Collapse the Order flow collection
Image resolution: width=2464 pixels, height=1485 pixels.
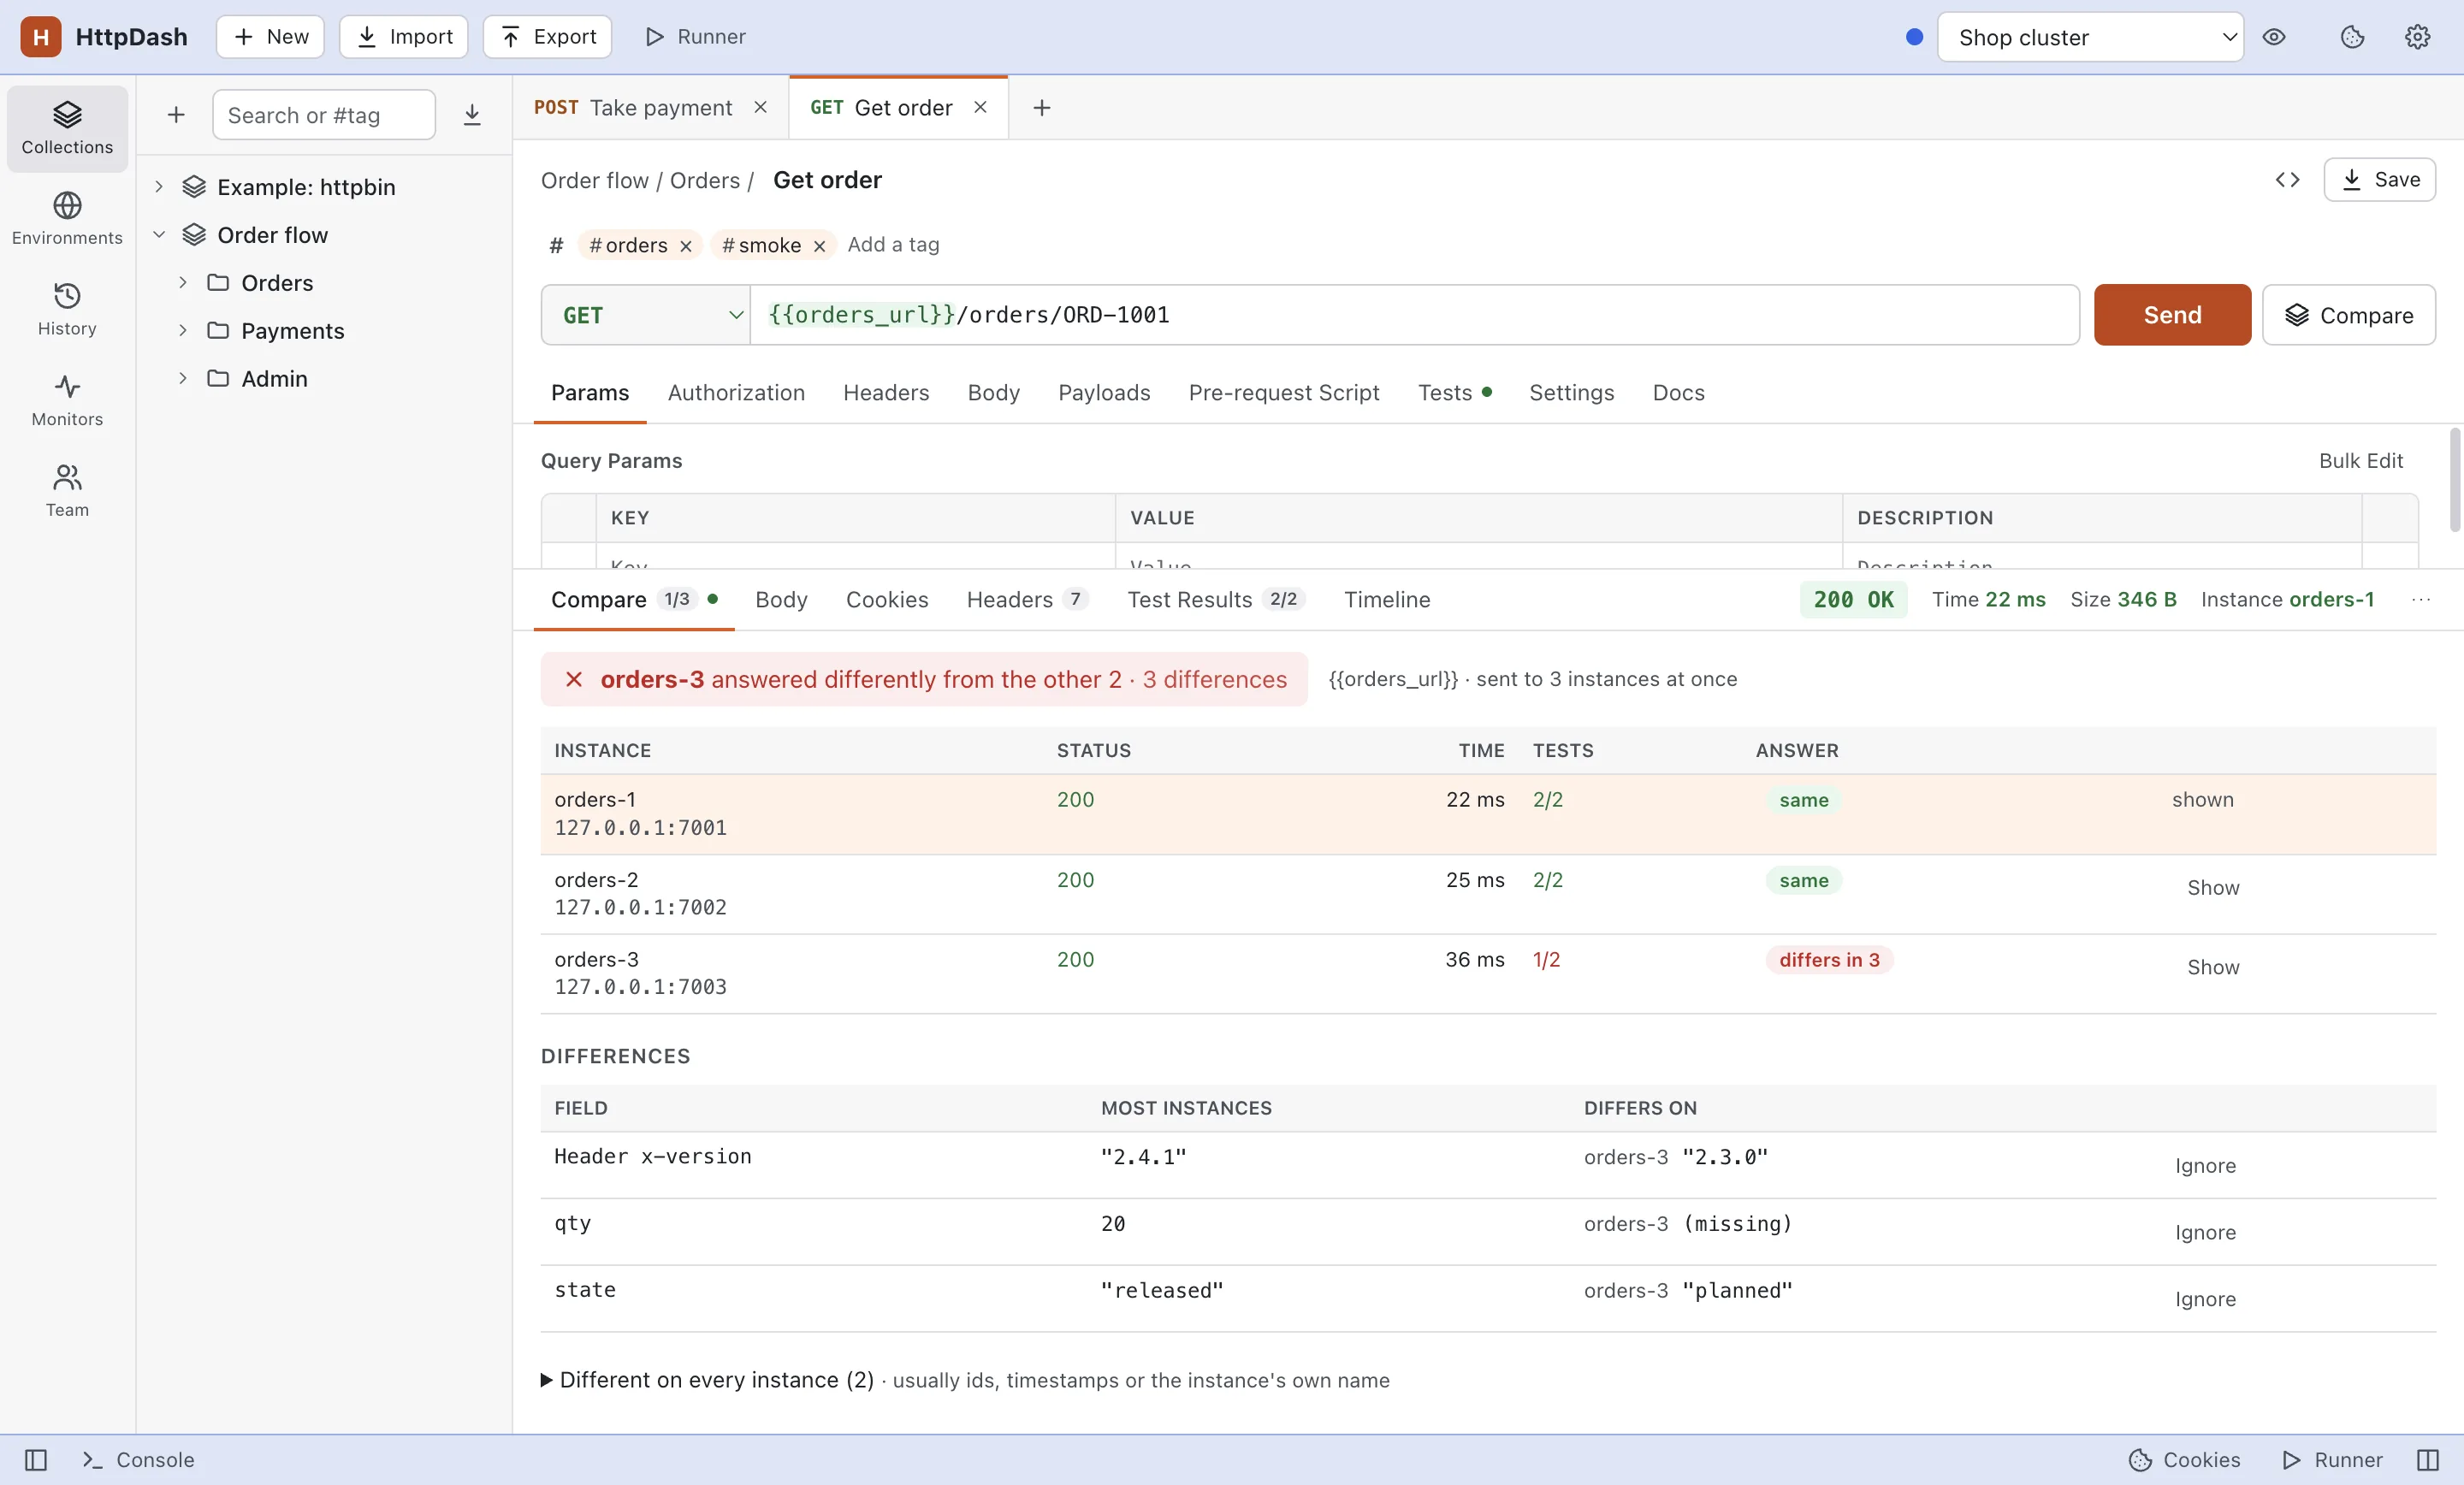[159, 235]
